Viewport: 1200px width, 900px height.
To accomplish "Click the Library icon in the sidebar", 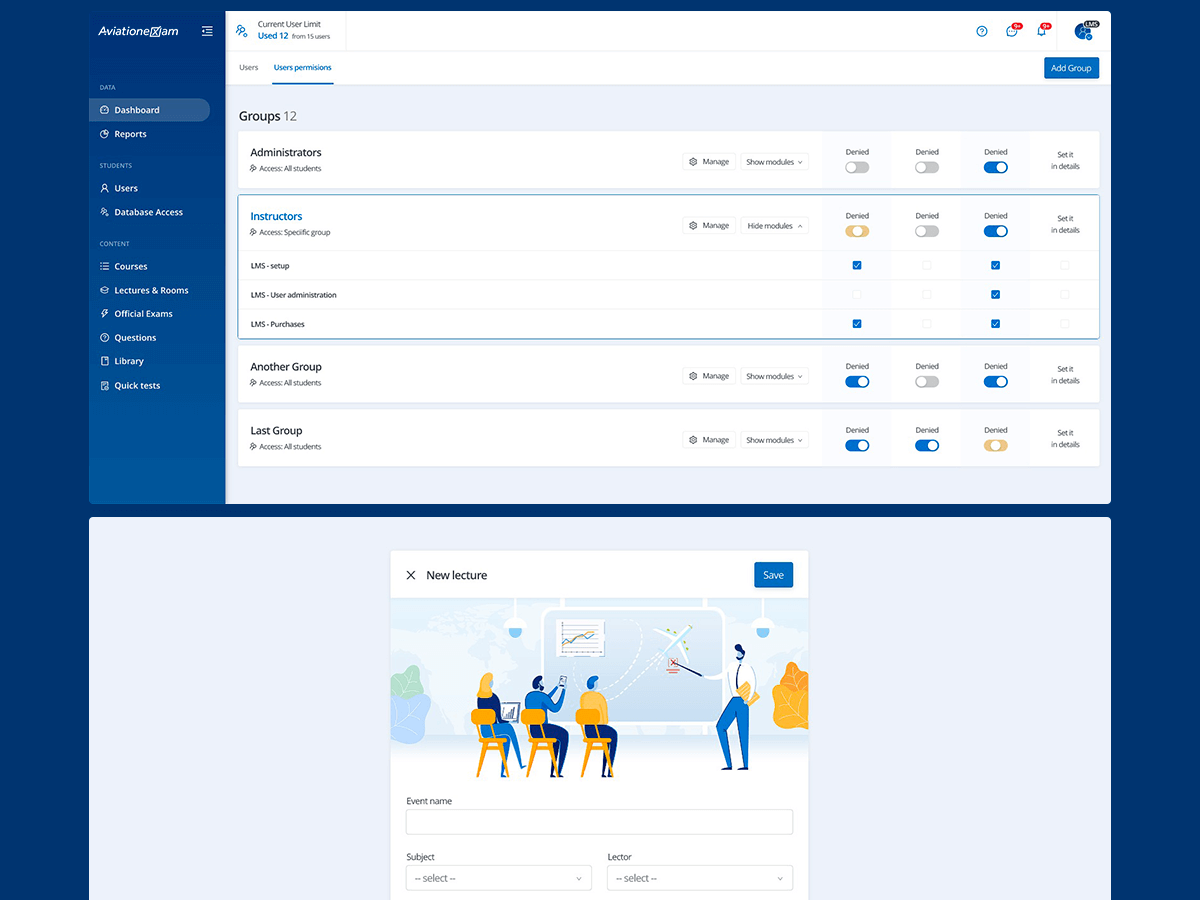I will [105, 361].
